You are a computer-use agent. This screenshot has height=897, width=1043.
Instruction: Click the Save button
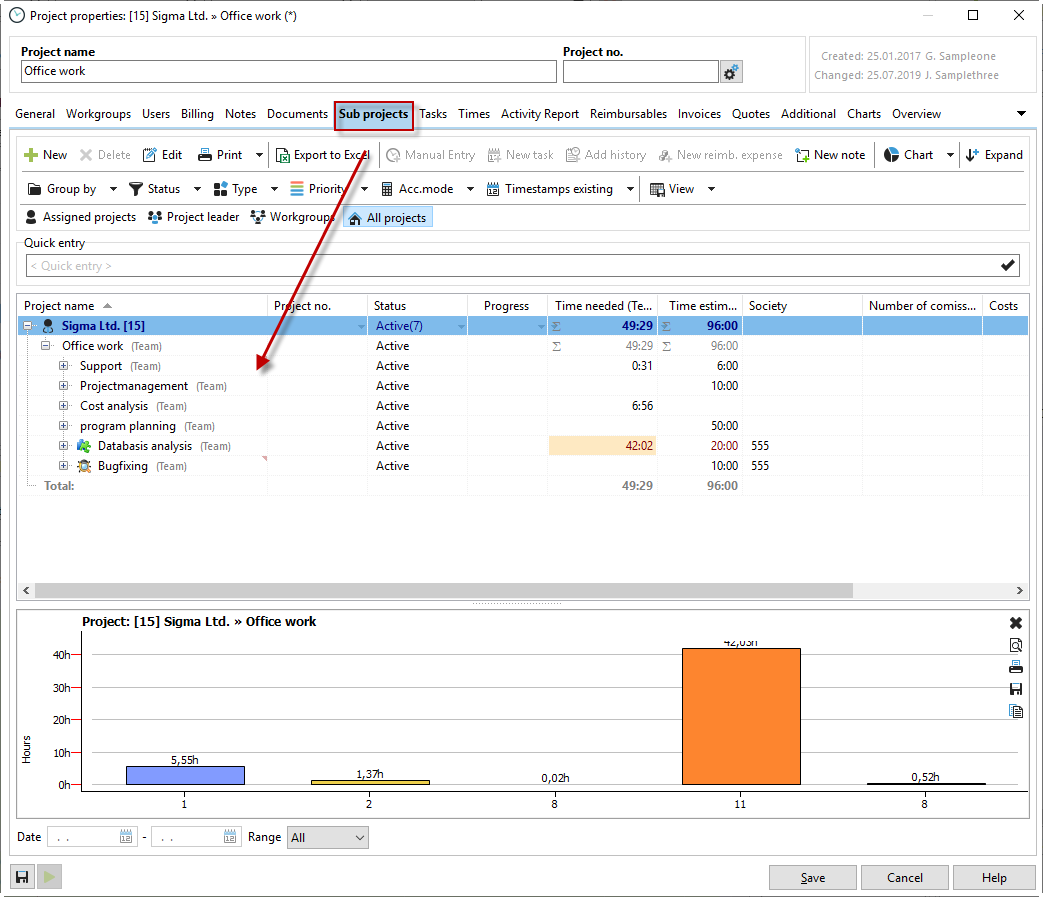pos(812,878)
